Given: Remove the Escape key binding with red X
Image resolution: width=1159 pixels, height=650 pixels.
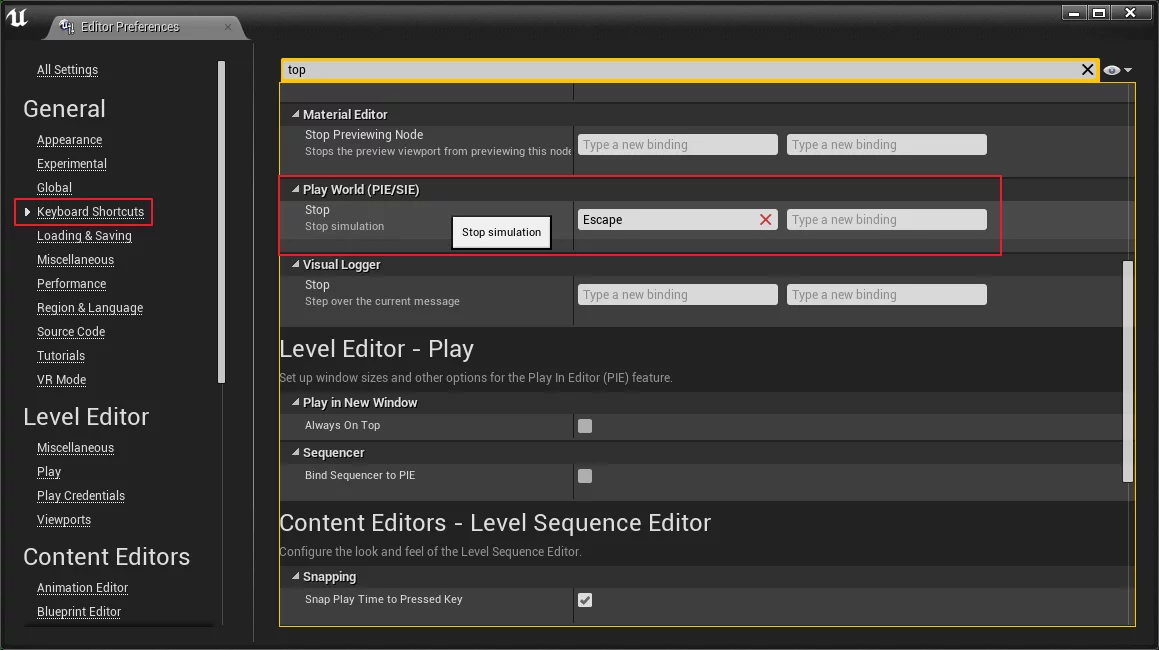Looking at the screenshot, I should (x=765, y=220).
